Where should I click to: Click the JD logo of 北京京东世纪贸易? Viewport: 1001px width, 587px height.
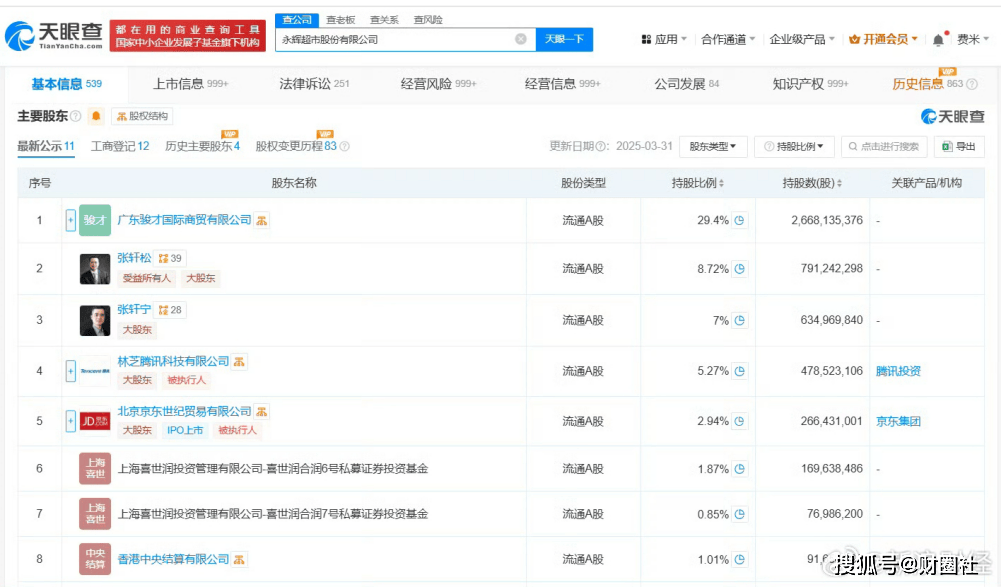[x=95, y=421]
